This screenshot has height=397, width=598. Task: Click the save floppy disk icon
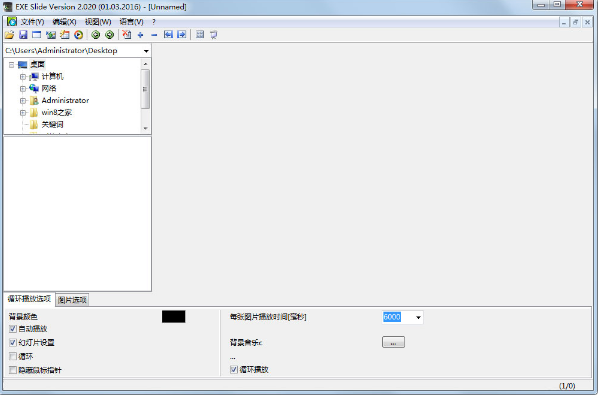point(23,35)
